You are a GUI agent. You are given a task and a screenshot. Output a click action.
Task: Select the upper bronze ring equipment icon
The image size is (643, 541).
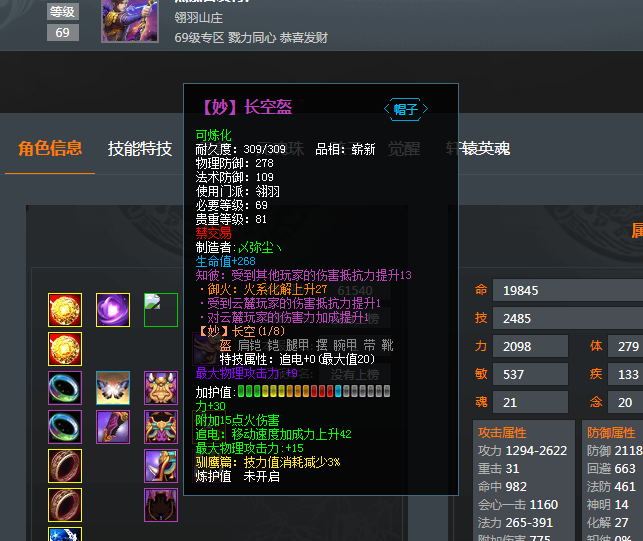[65, 466]
